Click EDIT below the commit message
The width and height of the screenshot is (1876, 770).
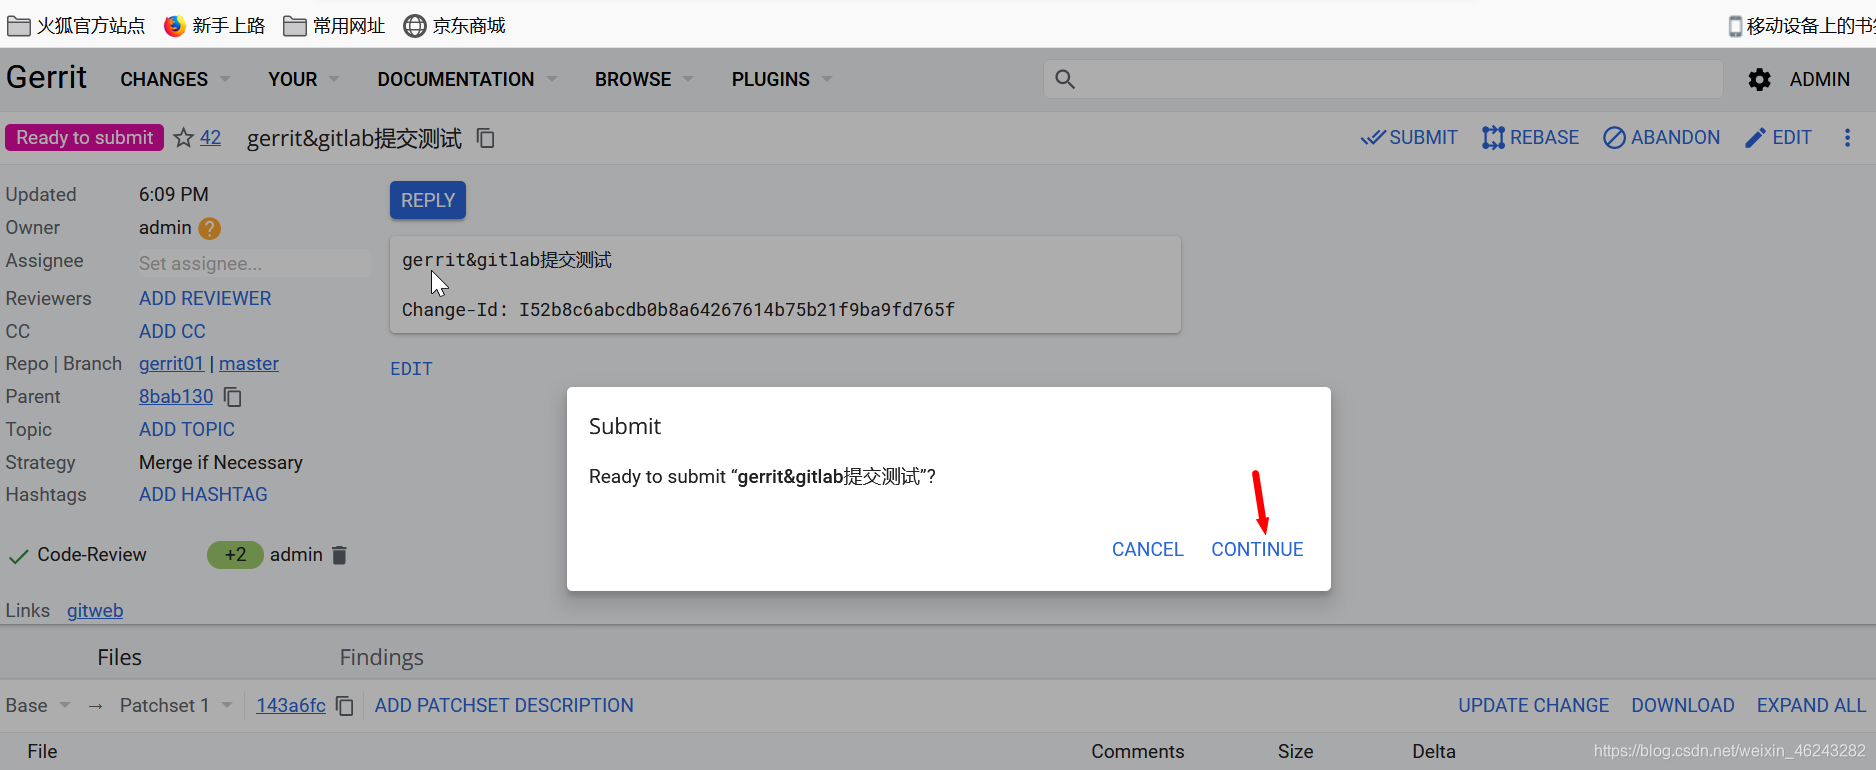pos(411,369)
